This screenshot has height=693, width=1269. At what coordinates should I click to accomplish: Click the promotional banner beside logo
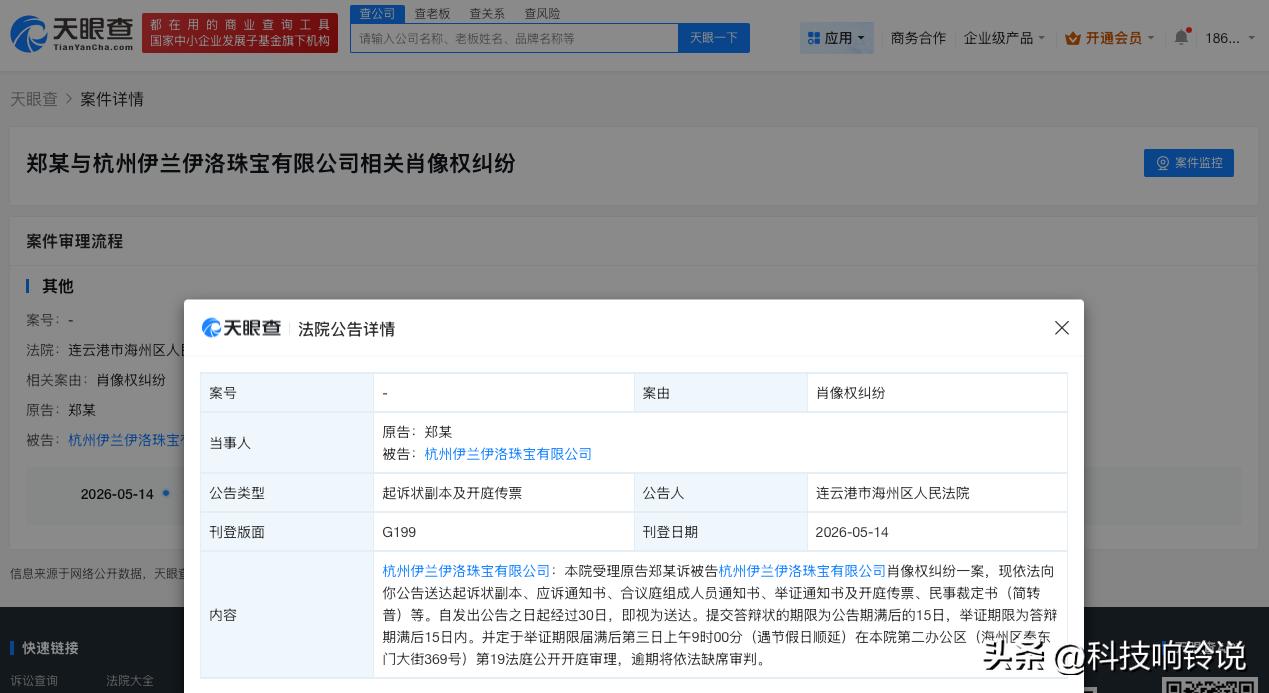pyautogui.click(x=240, y=33)
